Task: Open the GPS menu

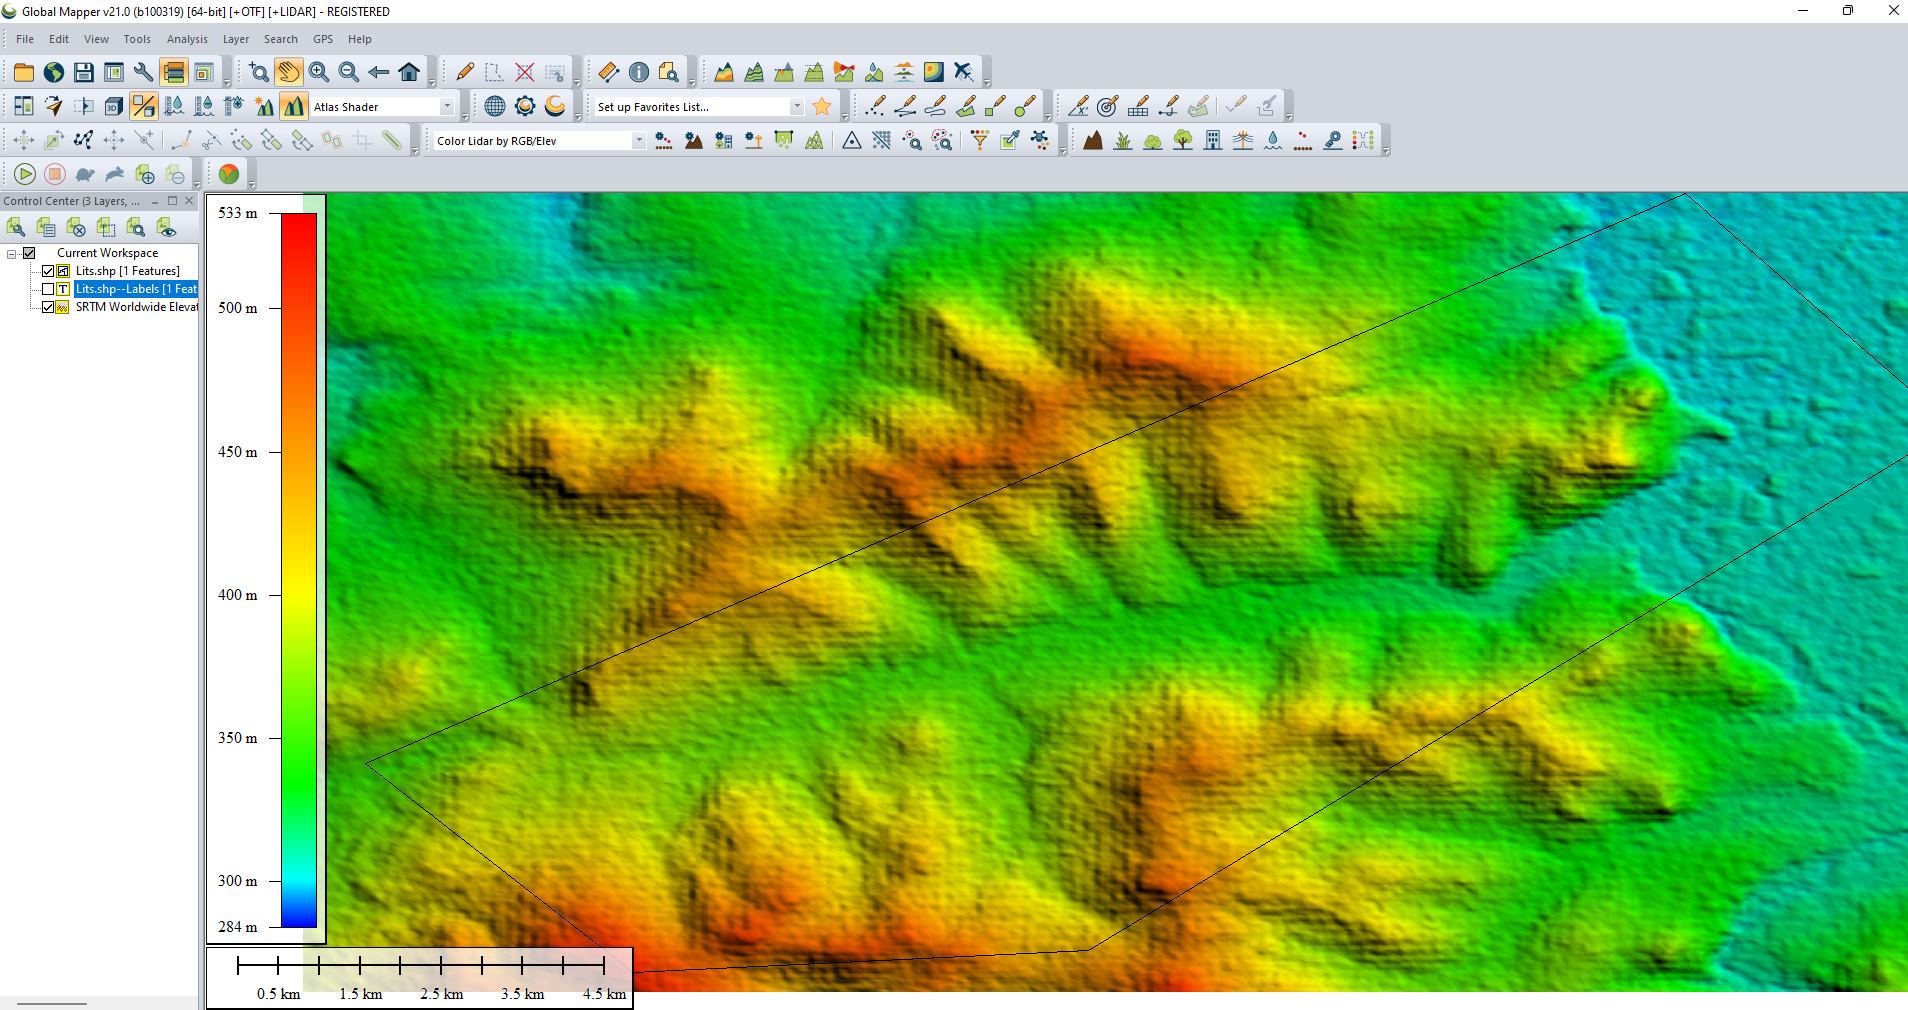Action: (x=323, y=39)
